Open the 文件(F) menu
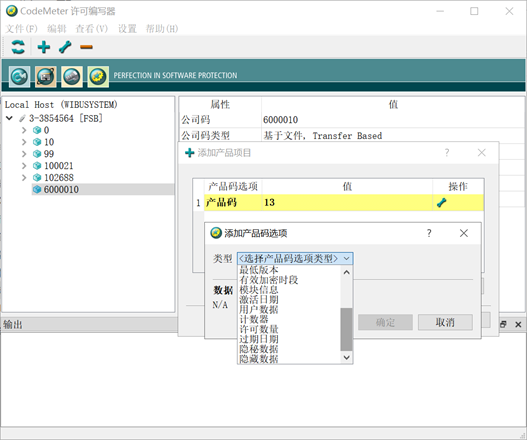Viewport: 527px width, 440px height. (x=22, y=29)
